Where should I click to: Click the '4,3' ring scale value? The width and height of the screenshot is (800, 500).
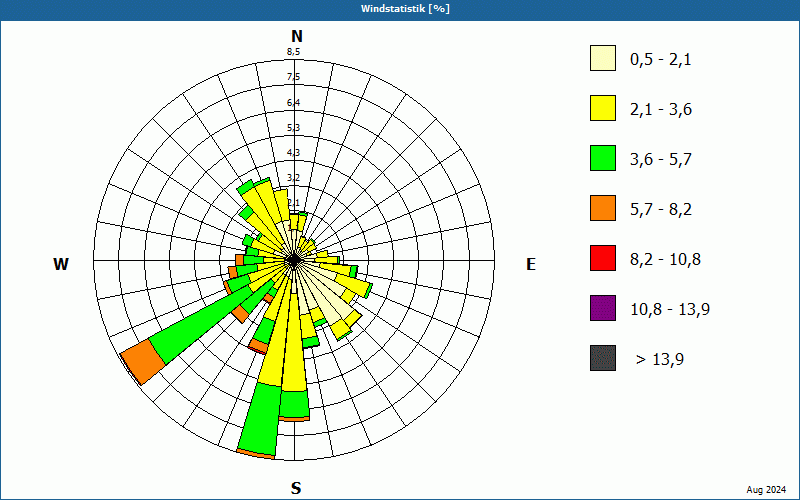coord(293,153)
